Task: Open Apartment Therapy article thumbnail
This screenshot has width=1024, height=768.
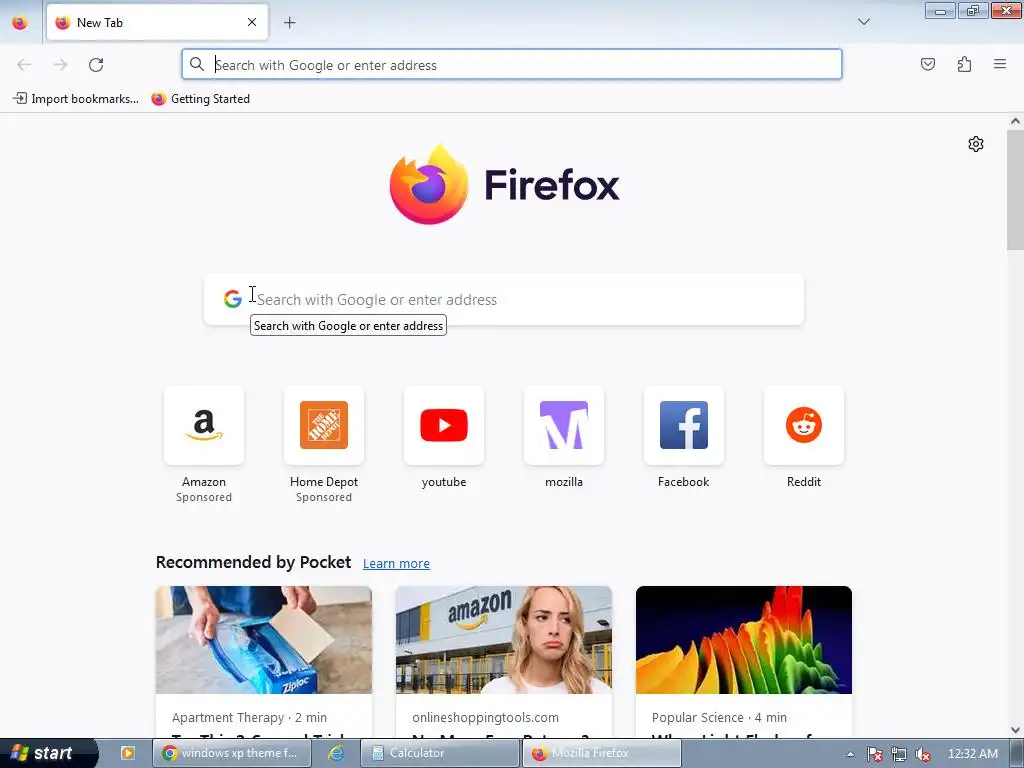Action: tap(264, 640)
